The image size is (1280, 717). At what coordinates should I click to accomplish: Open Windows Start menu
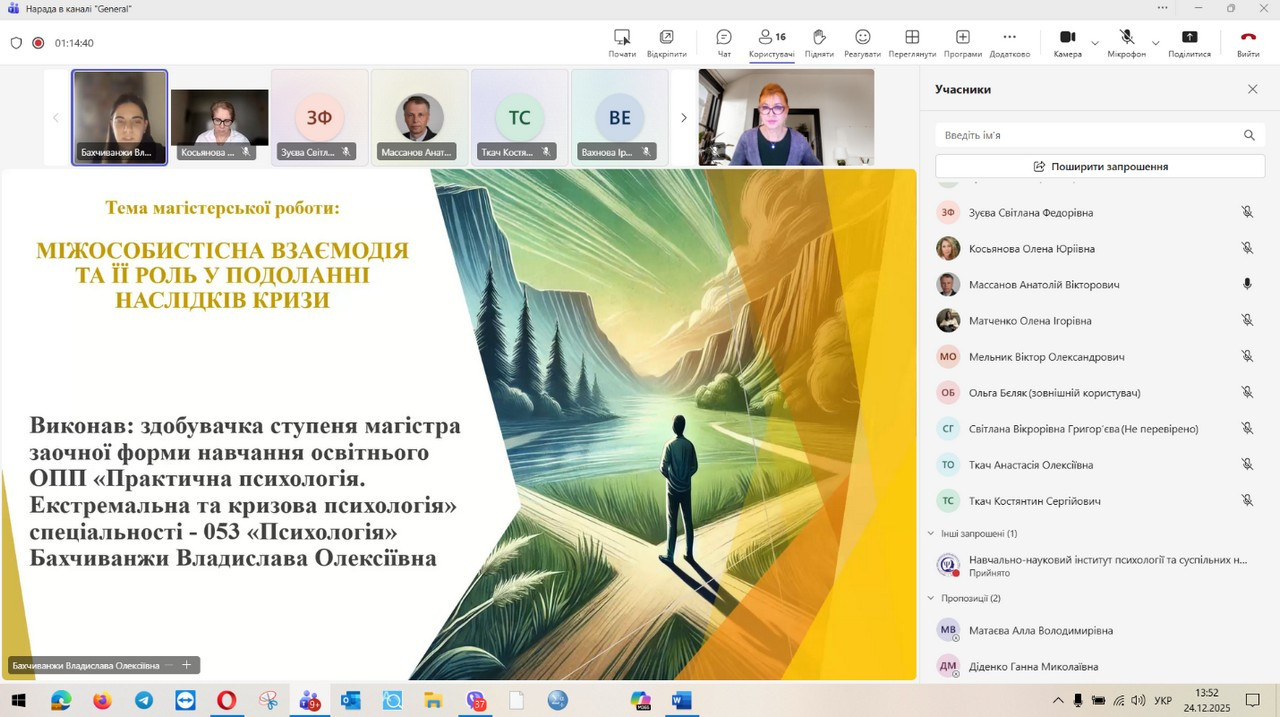[17, 700]
